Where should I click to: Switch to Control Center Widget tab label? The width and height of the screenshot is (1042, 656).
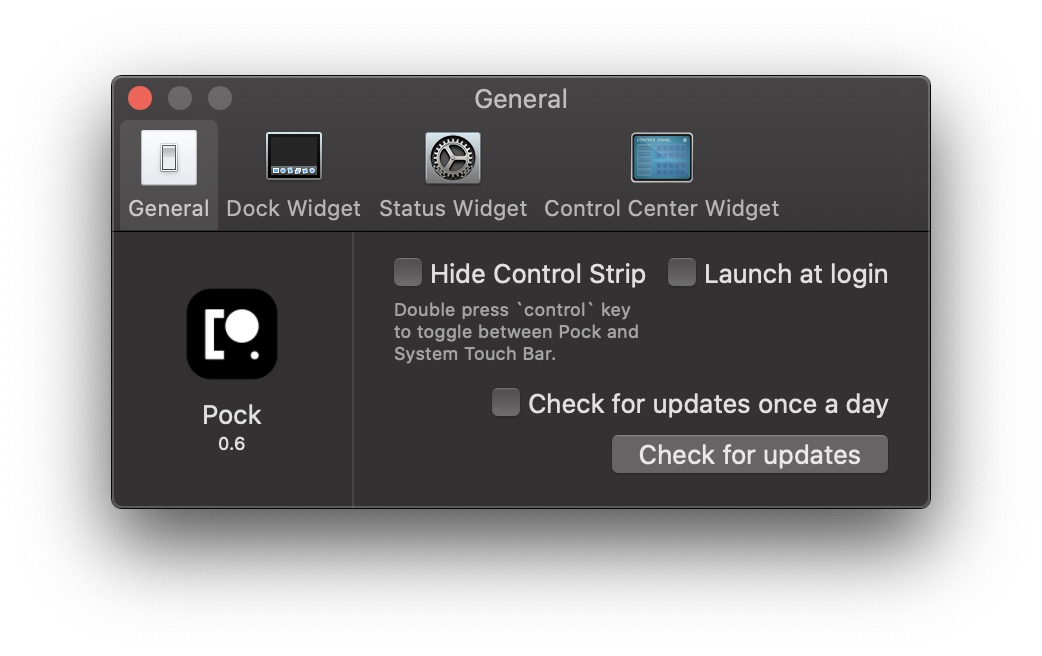661,209
